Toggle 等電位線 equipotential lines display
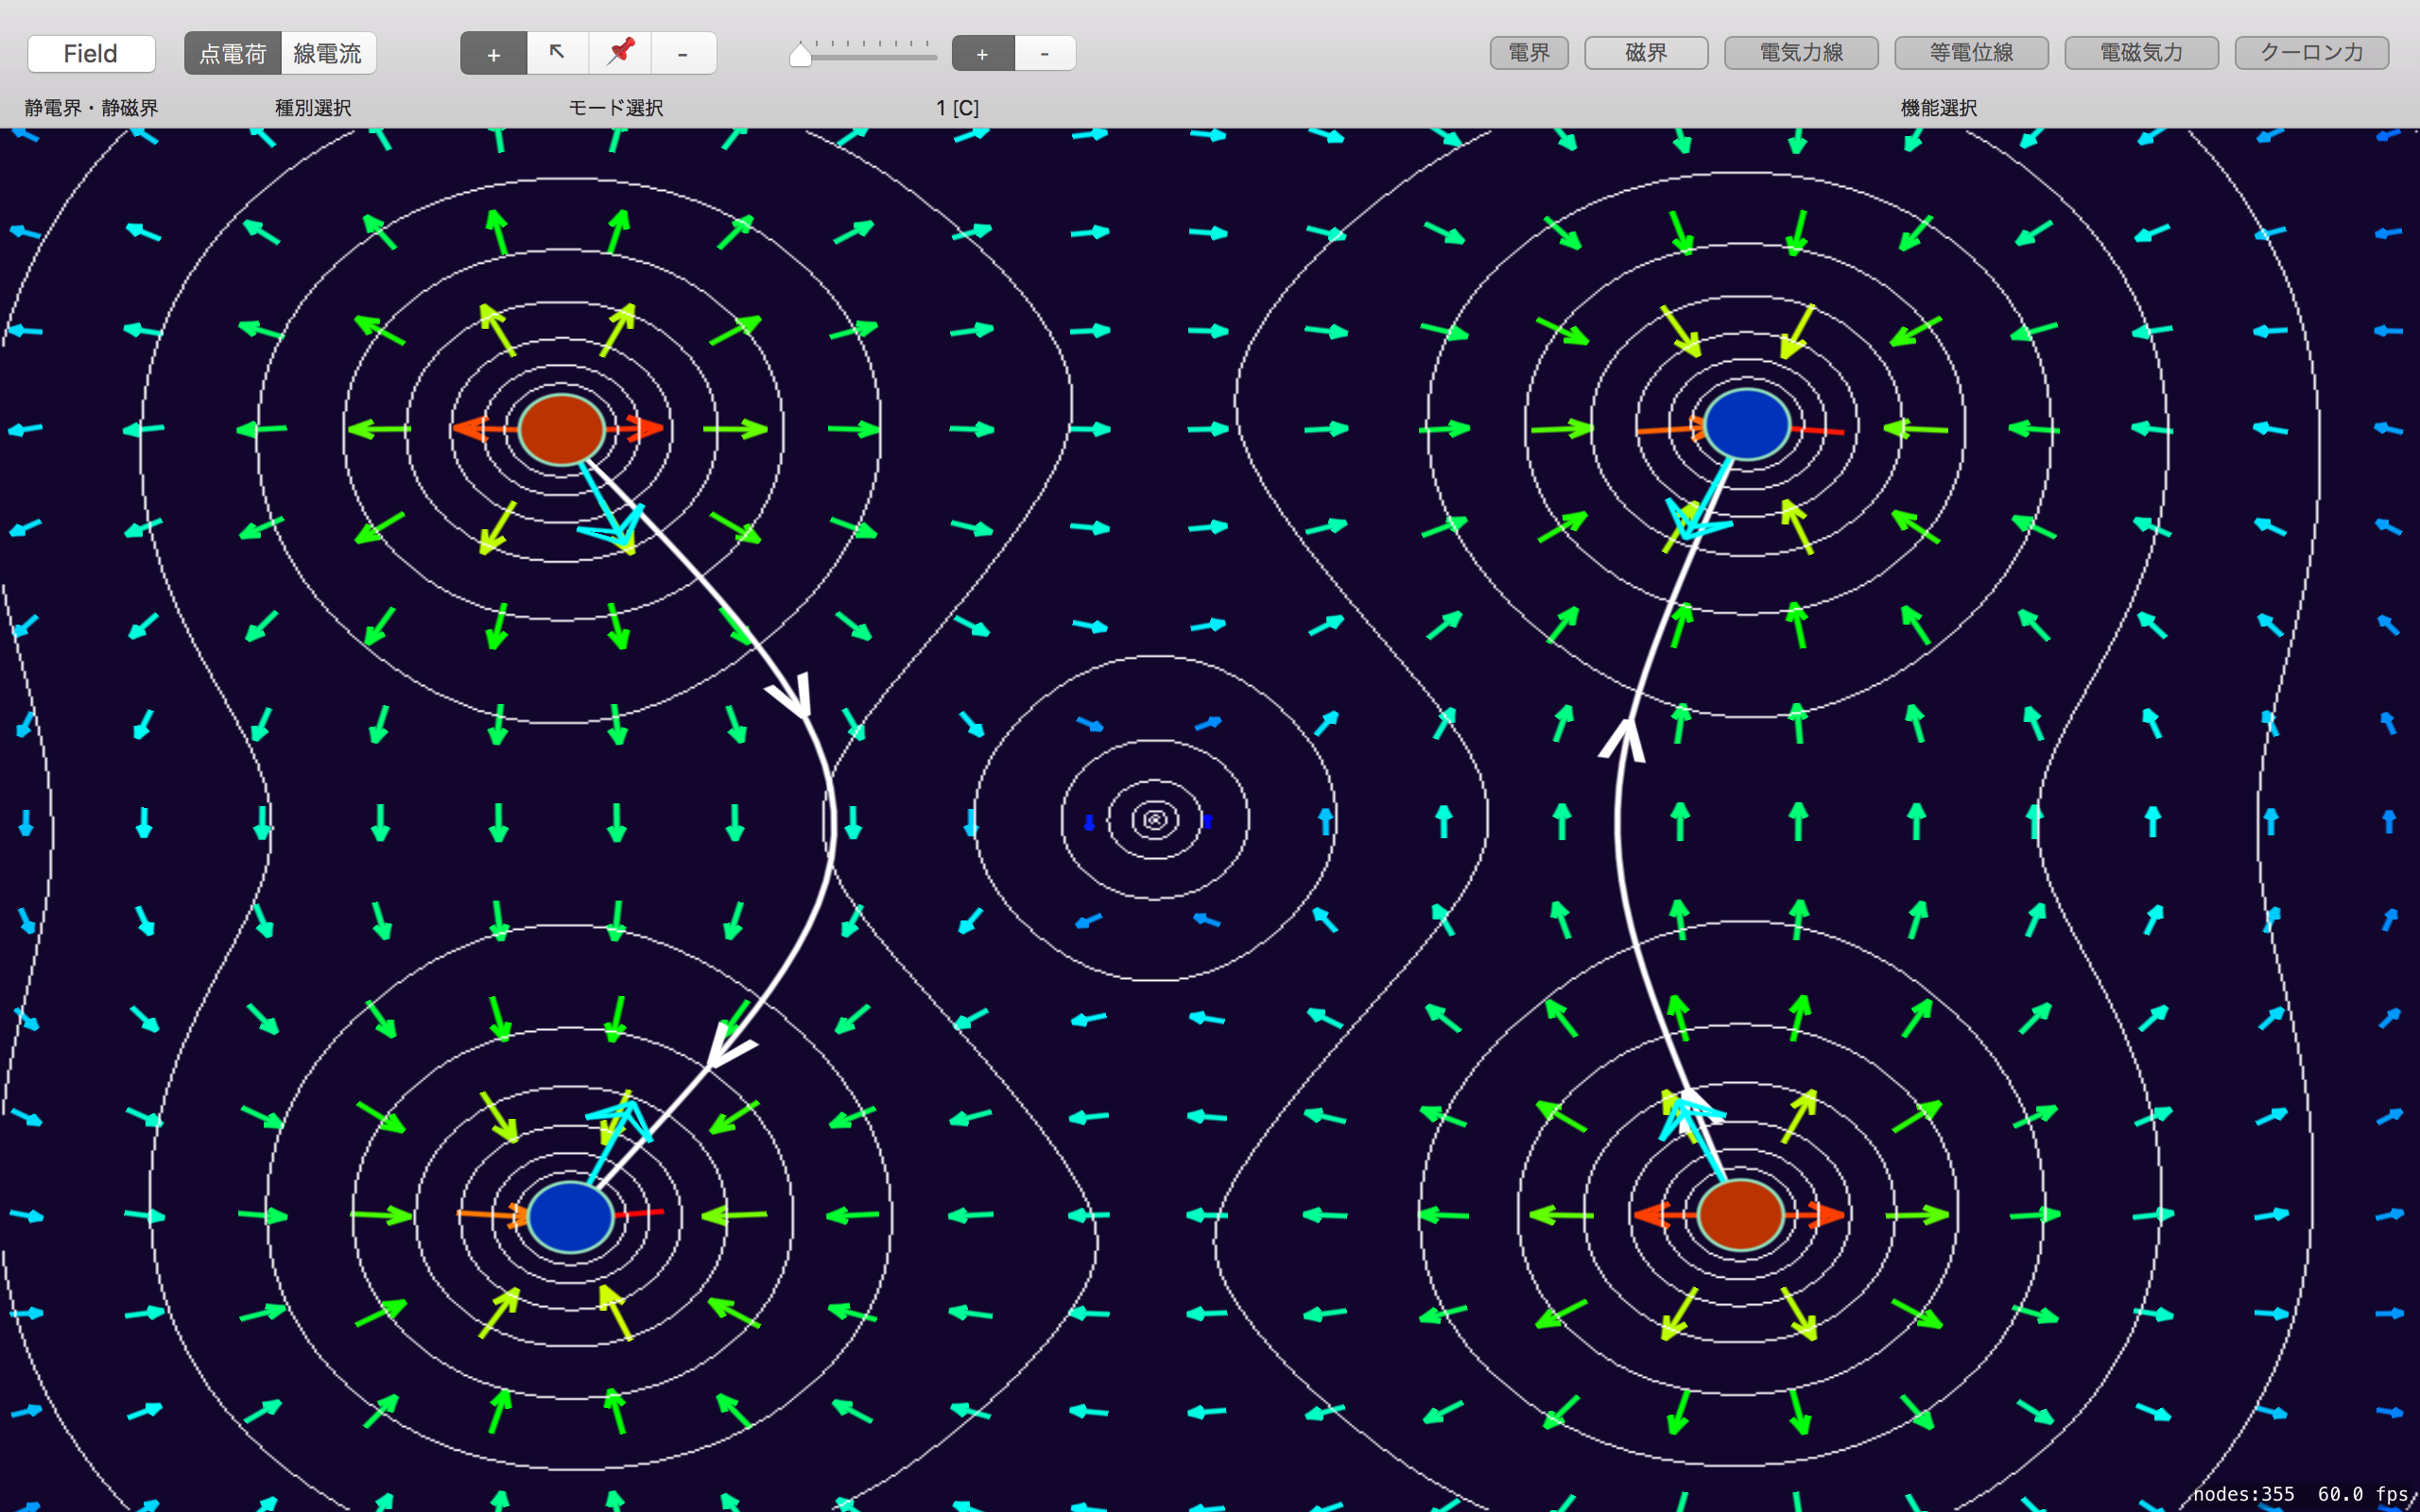 1971,53
